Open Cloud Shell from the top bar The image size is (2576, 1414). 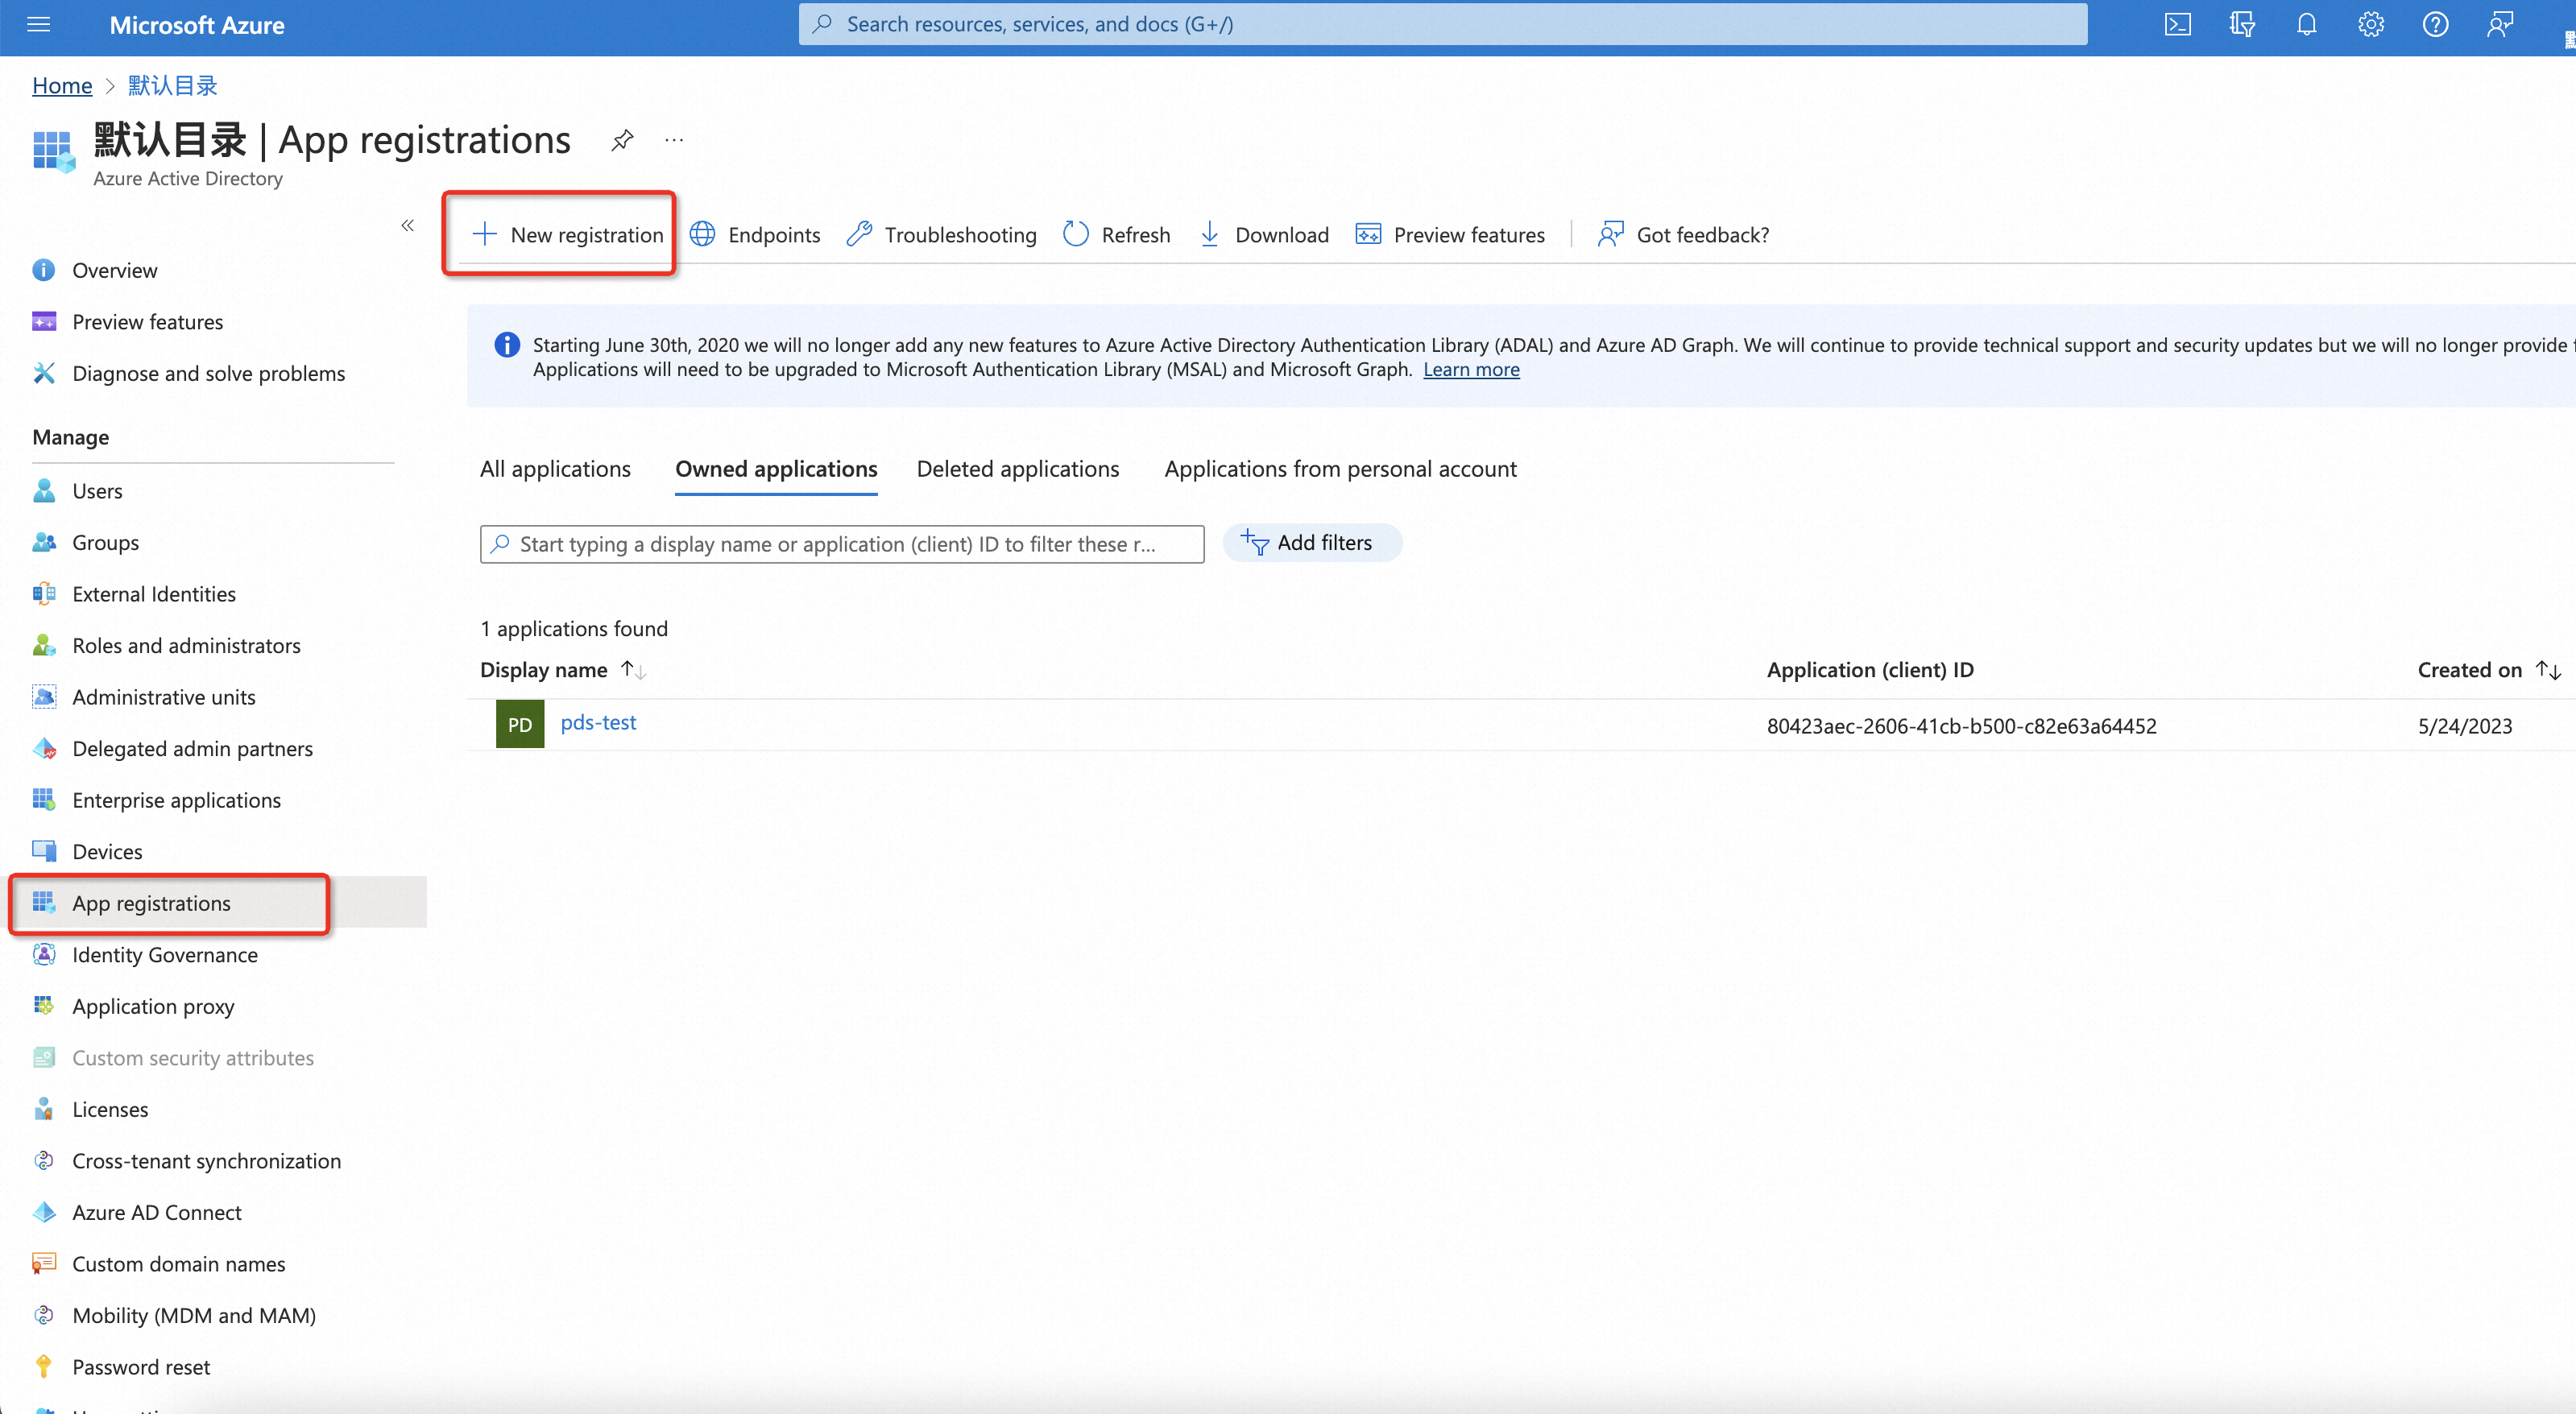(2177, 24)
